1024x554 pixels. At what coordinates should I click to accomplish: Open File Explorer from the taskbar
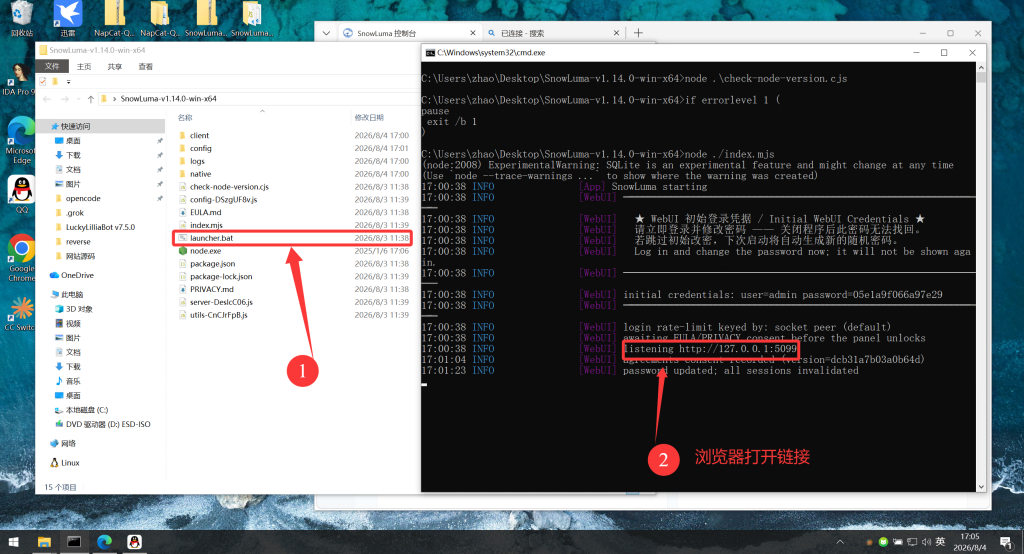(x=44, y=542)
